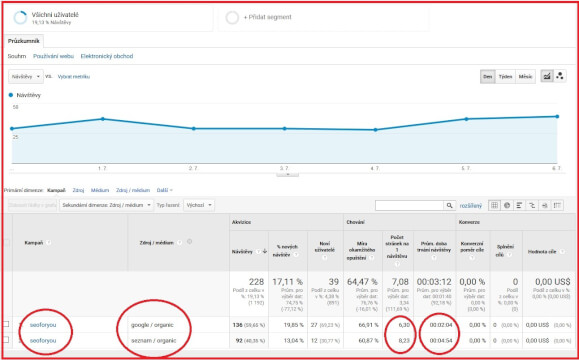
Task: Switch chart granularity to Den
Action: [487, 76]
